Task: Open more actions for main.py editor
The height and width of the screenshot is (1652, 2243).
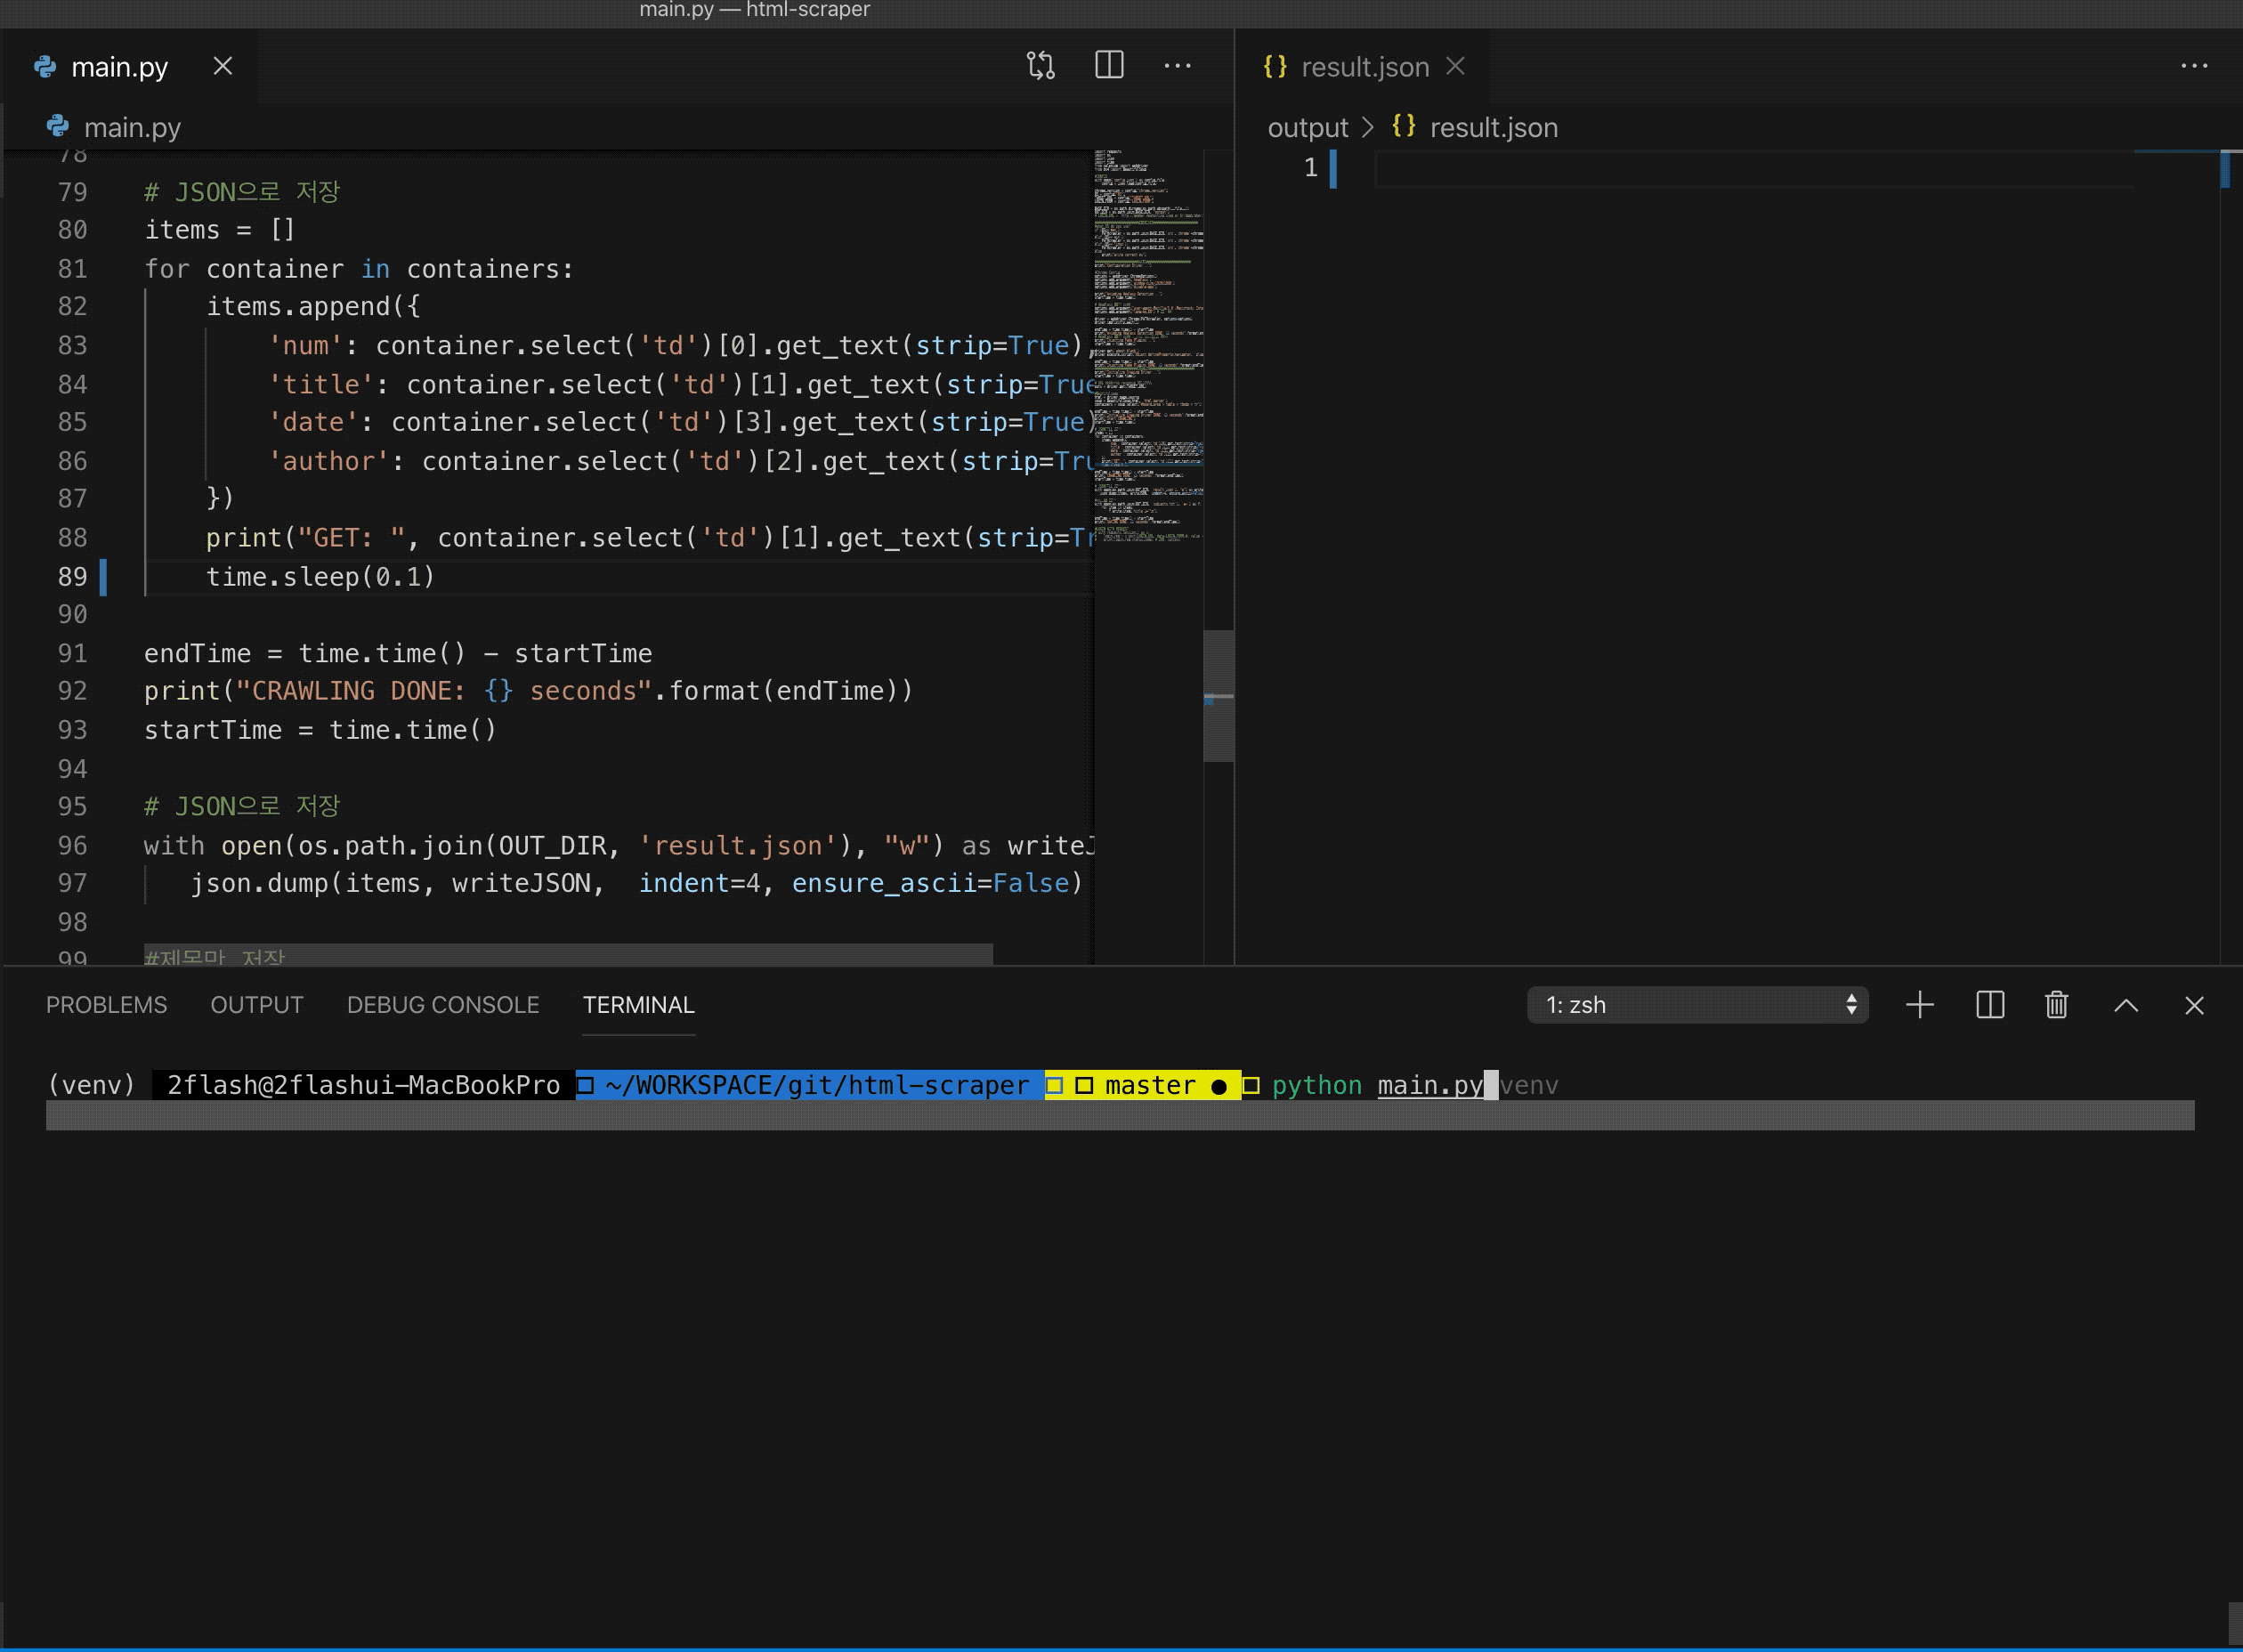Action: [1177, 66]
